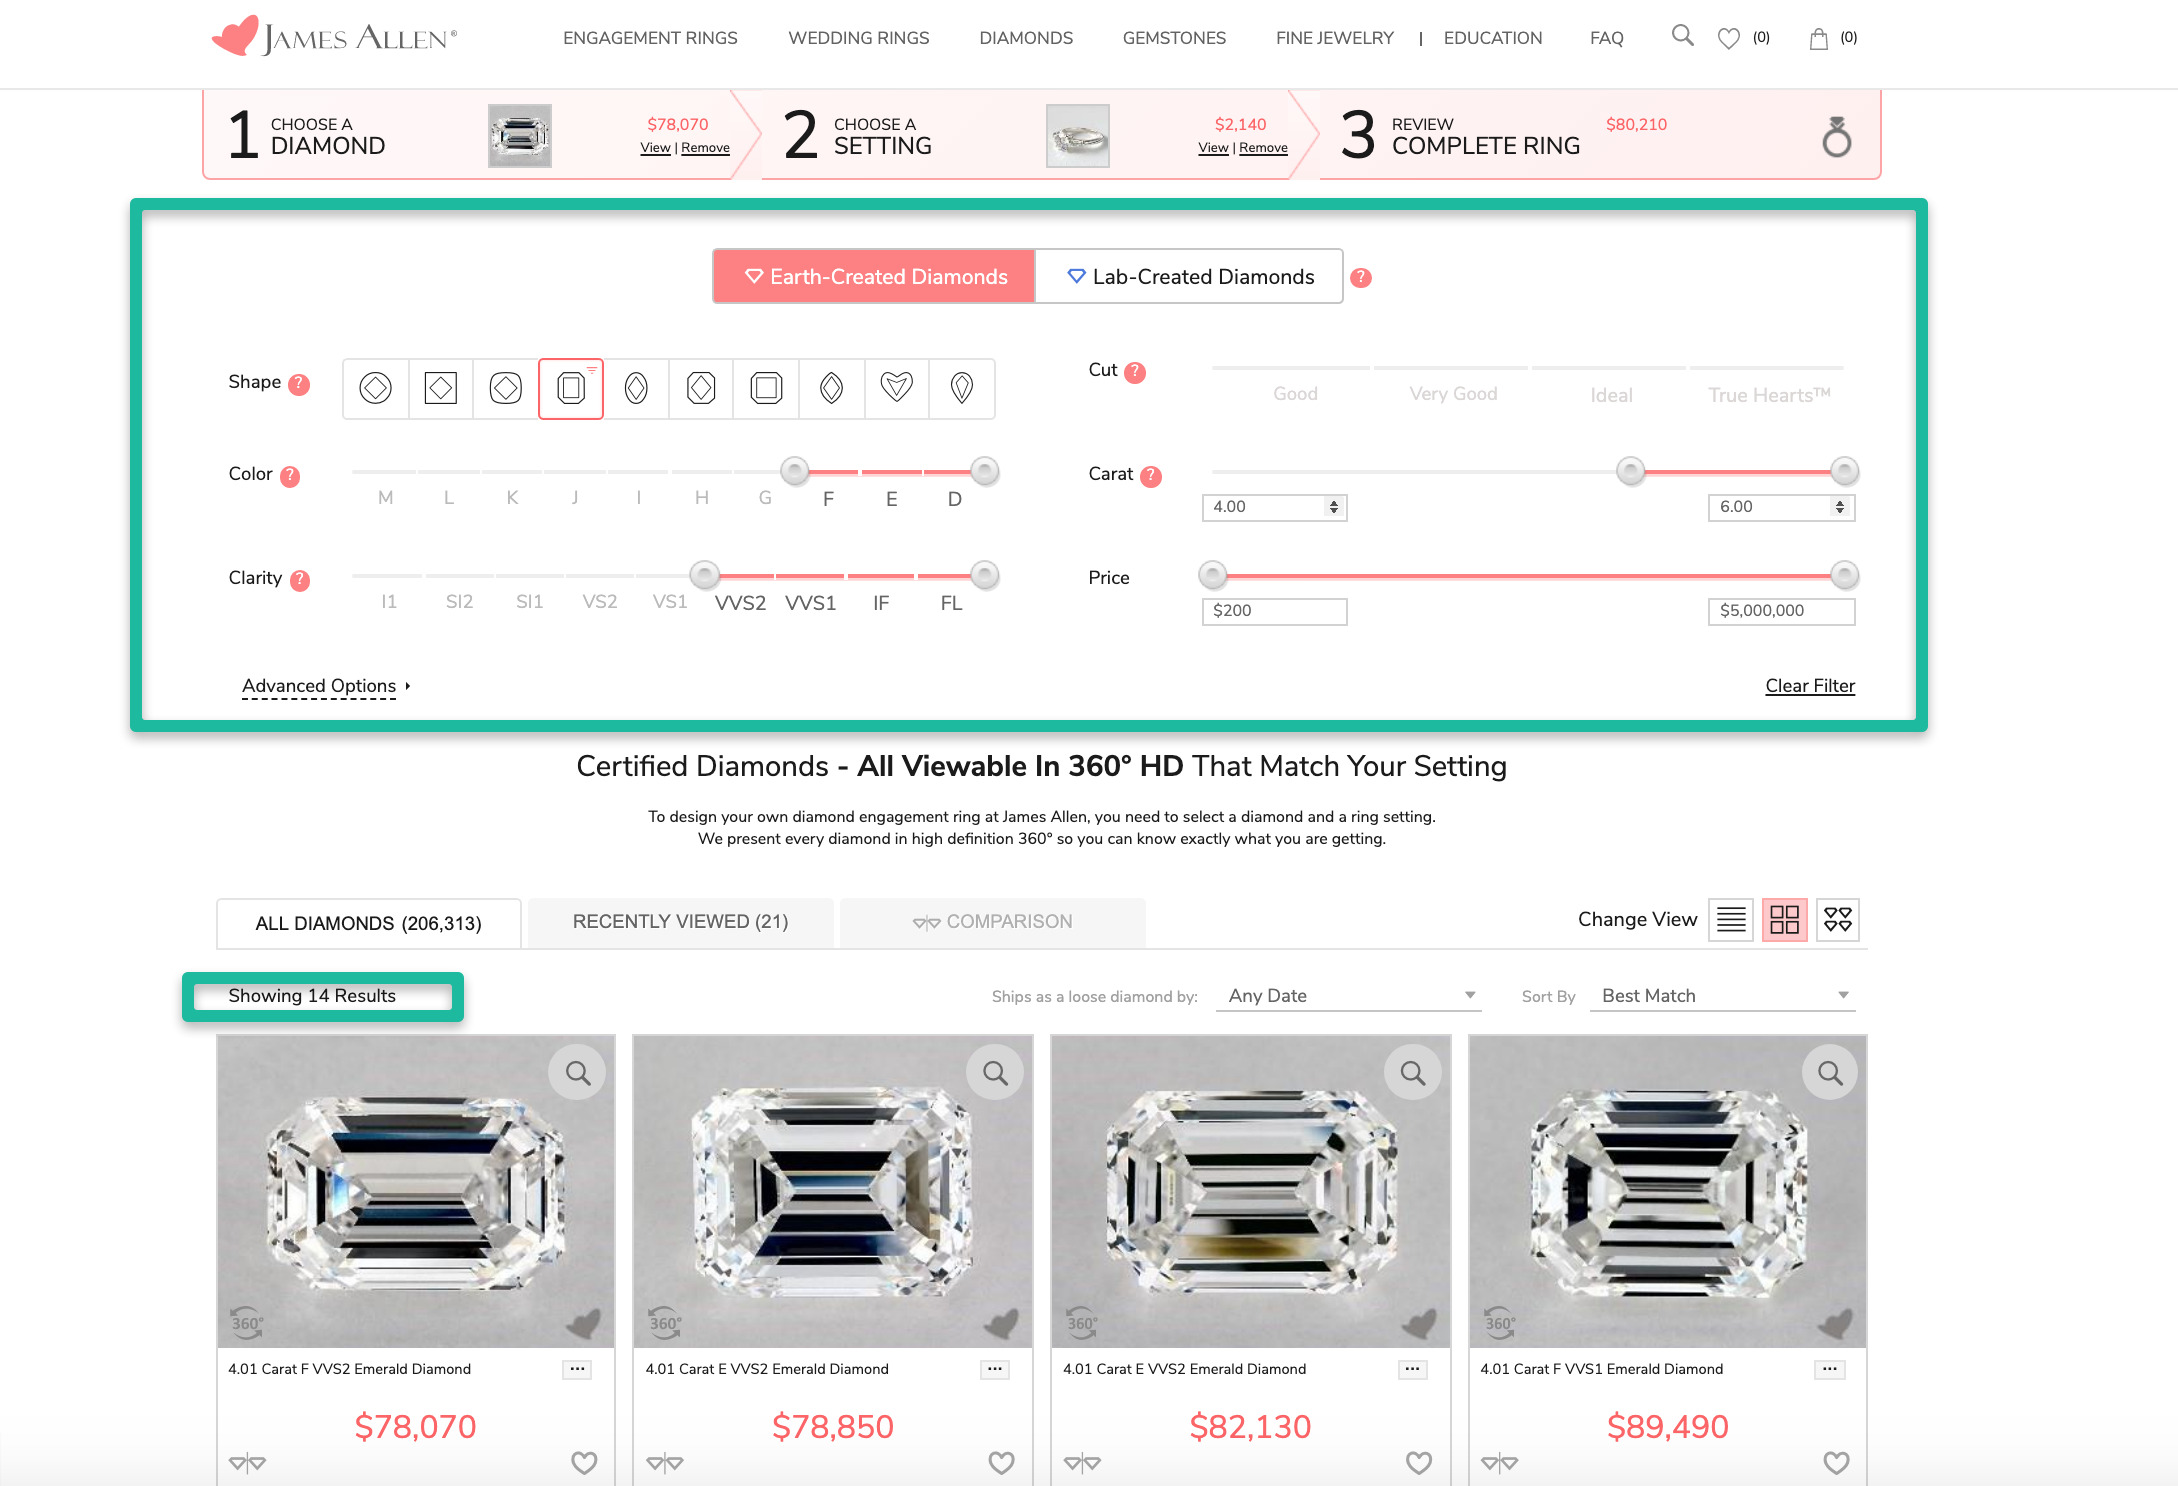Click help icon next to Clarity
Viewport: 2178px width, 1486px height.
click(x=299, y=580)
